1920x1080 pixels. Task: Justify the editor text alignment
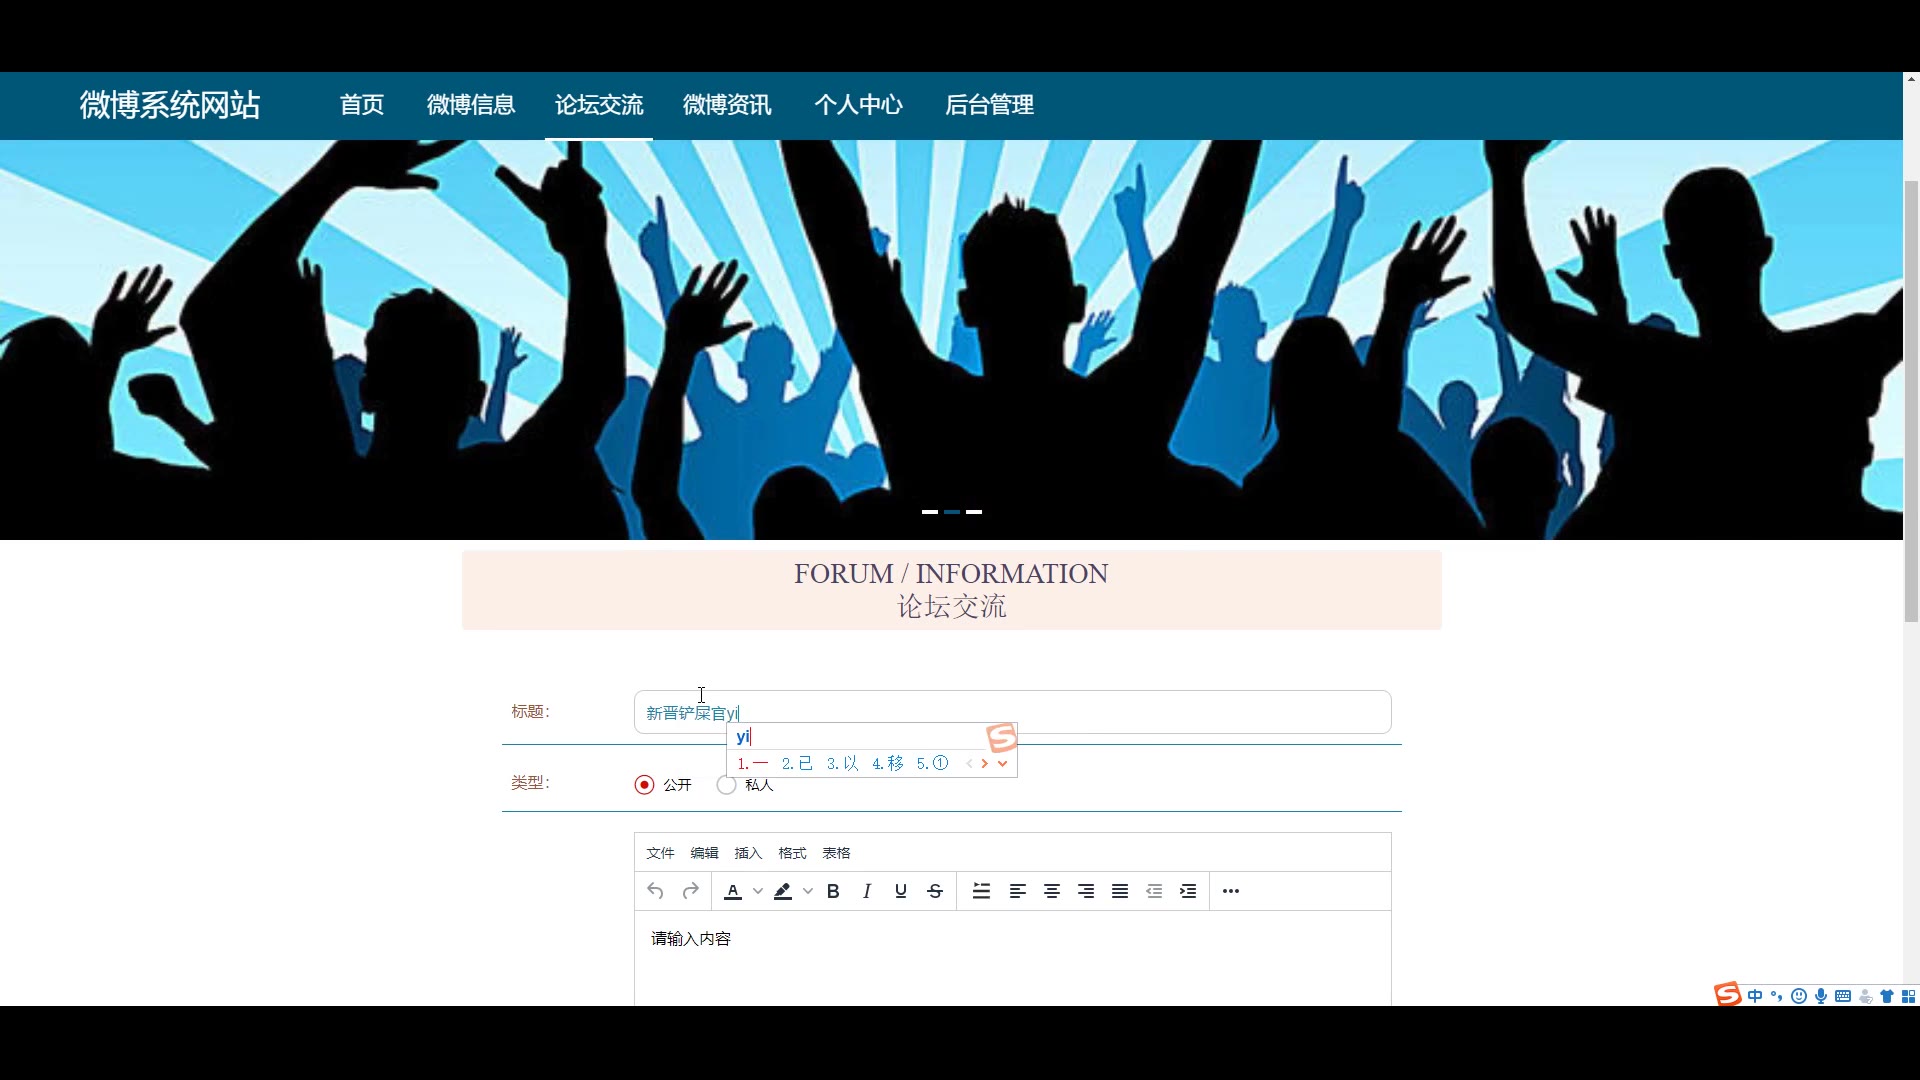1120,891
